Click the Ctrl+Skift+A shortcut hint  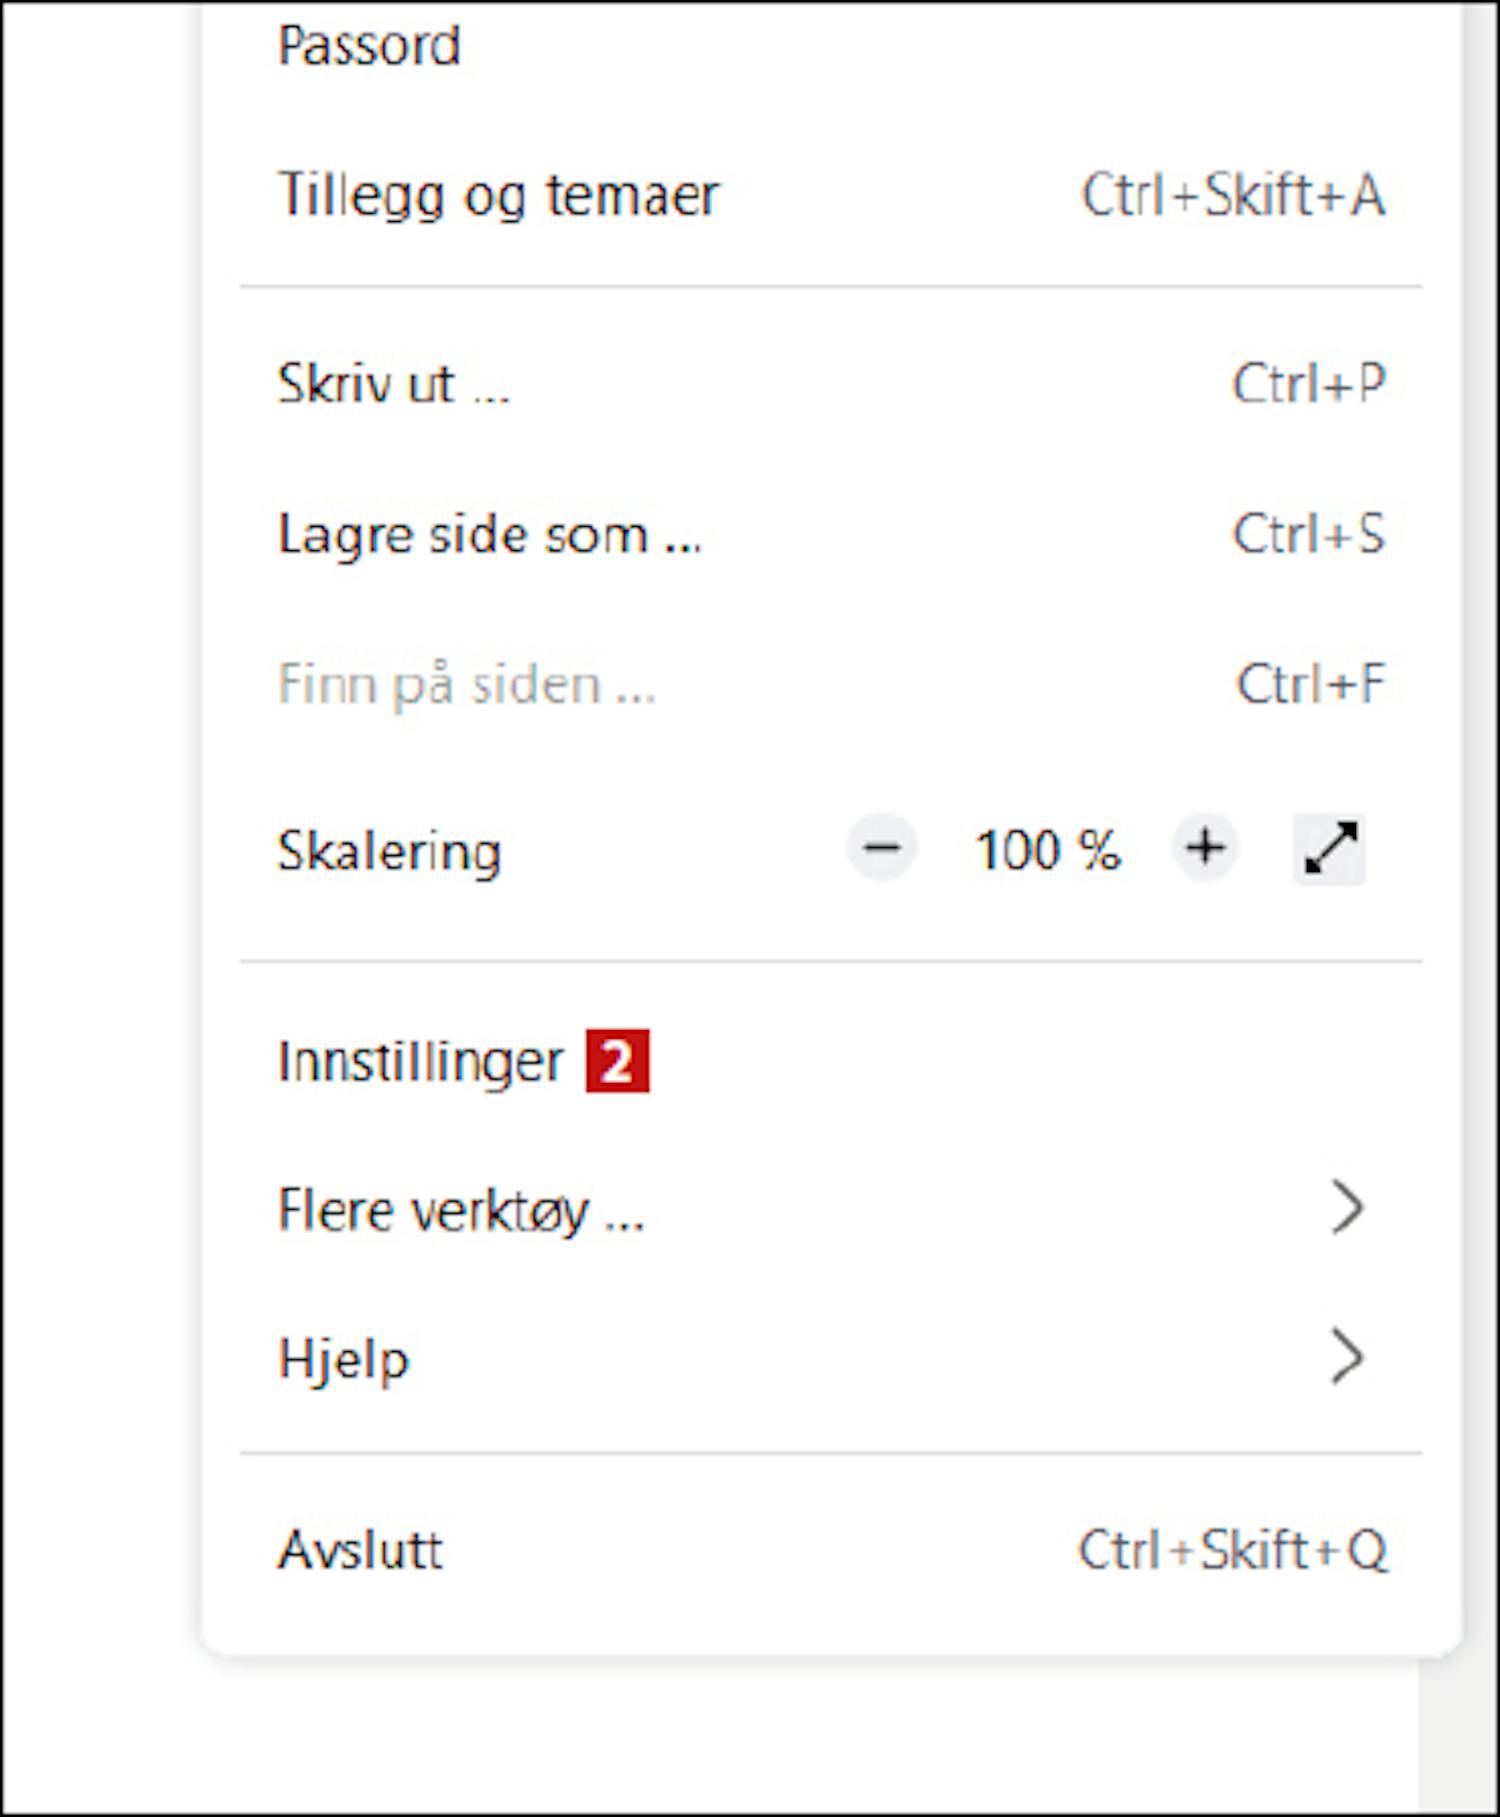[1233, 194]
